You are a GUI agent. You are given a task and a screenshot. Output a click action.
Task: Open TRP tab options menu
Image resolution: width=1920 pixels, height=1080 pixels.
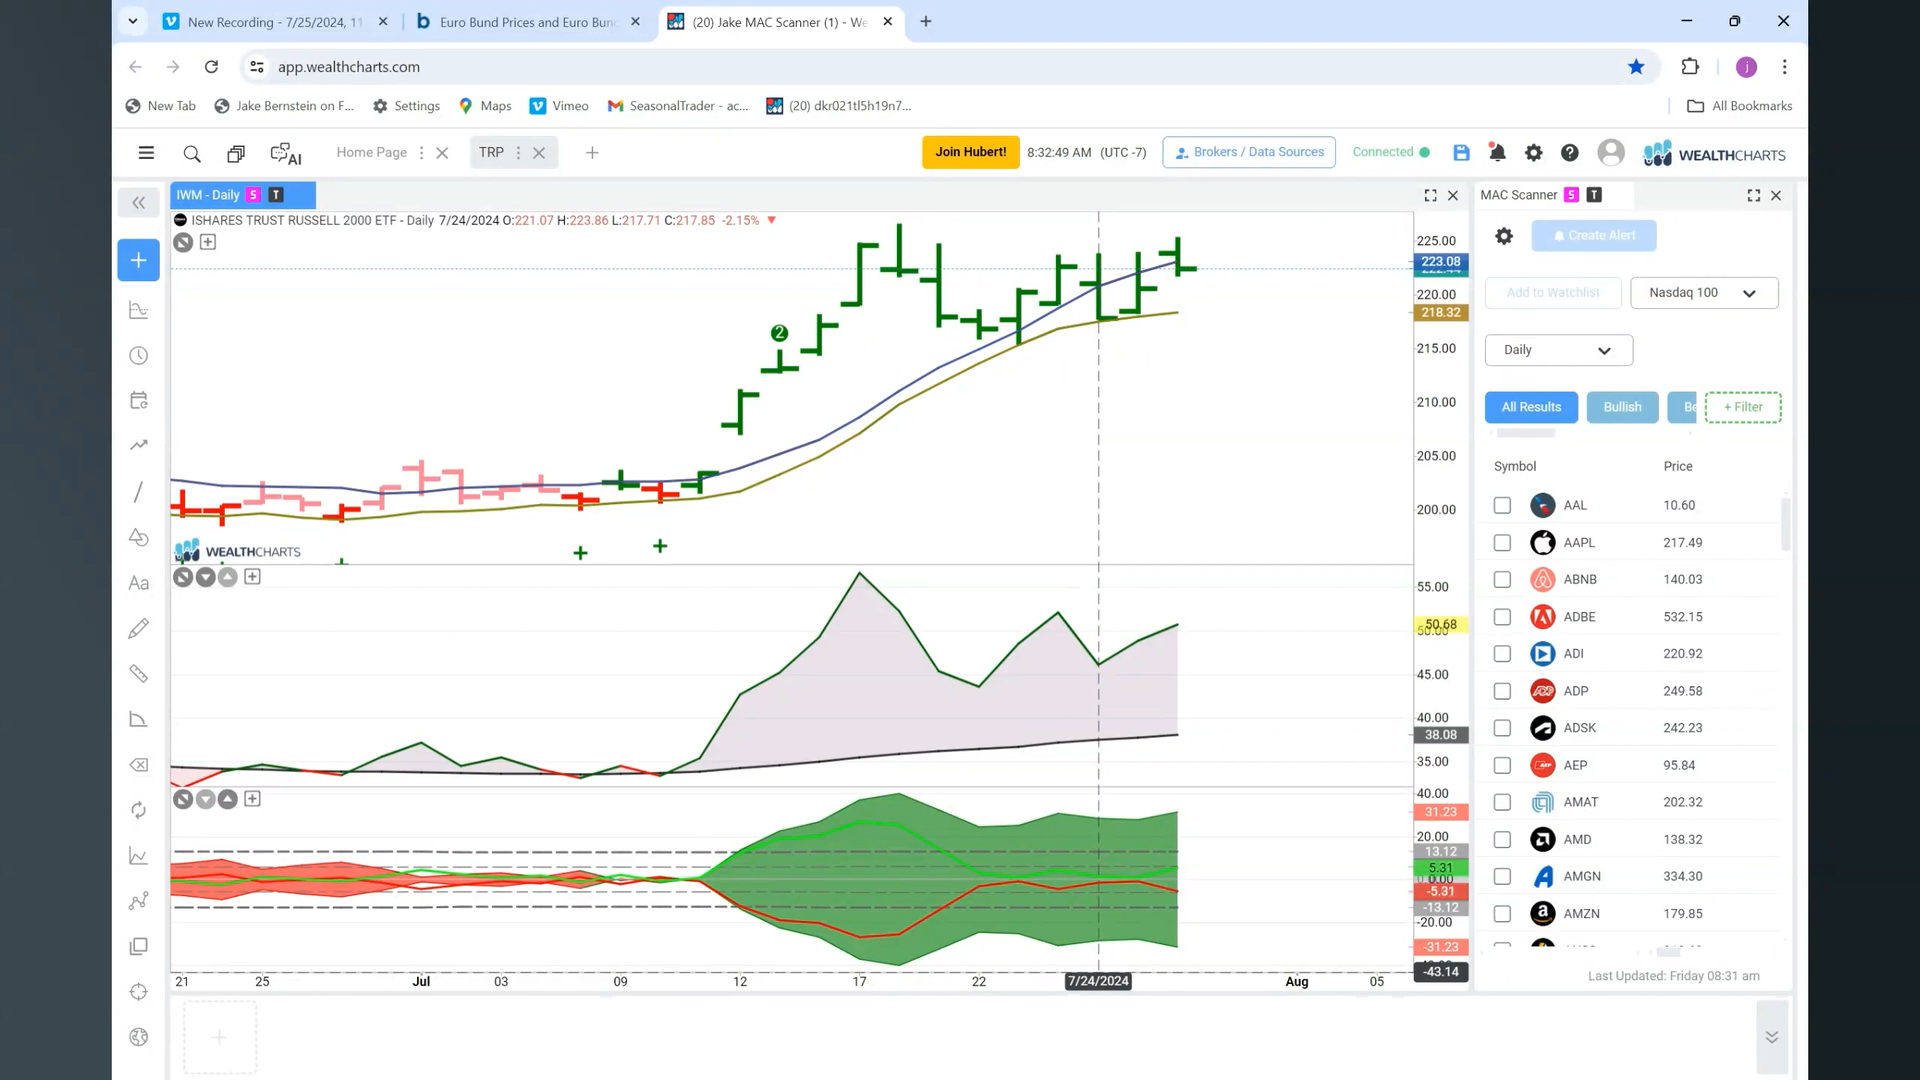[x=518, y=153]
